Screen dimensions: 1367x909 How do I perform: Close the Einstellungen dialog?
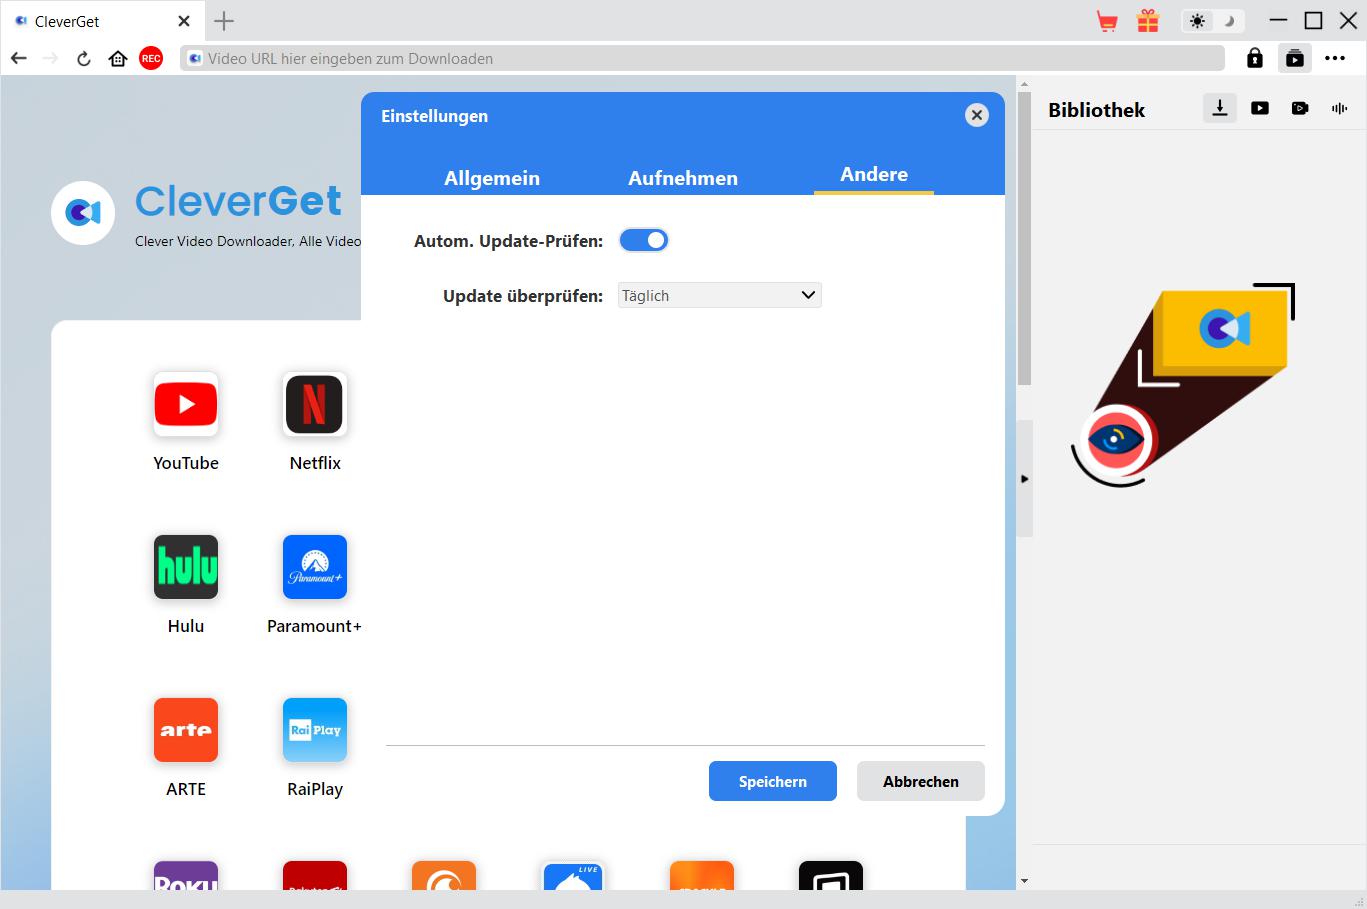(x=977, y=115)
